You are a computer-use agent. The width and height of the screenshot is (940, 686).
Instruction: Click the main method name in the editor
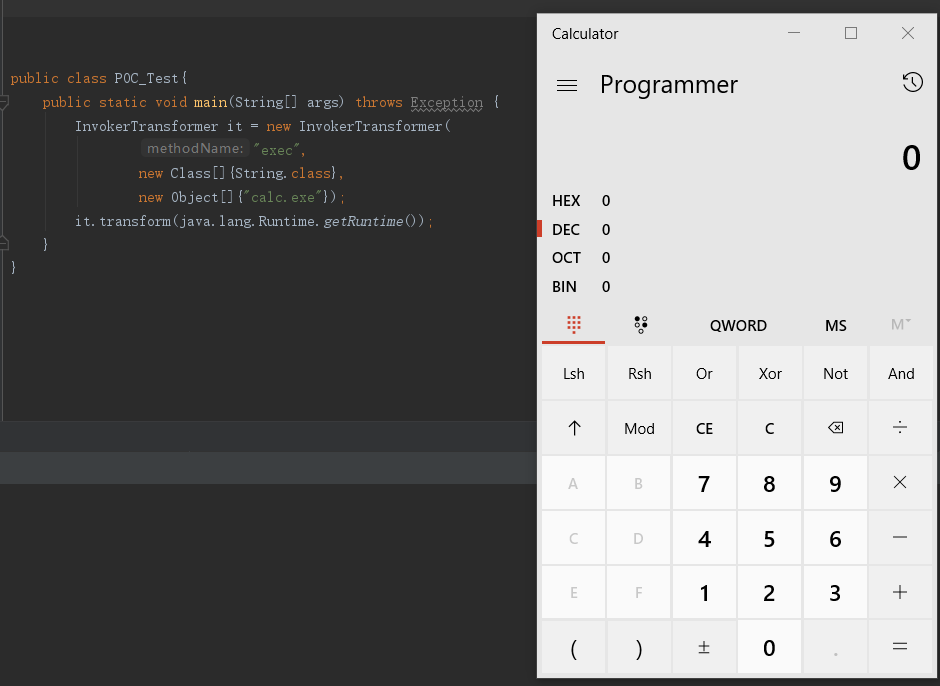click(210, 103)
